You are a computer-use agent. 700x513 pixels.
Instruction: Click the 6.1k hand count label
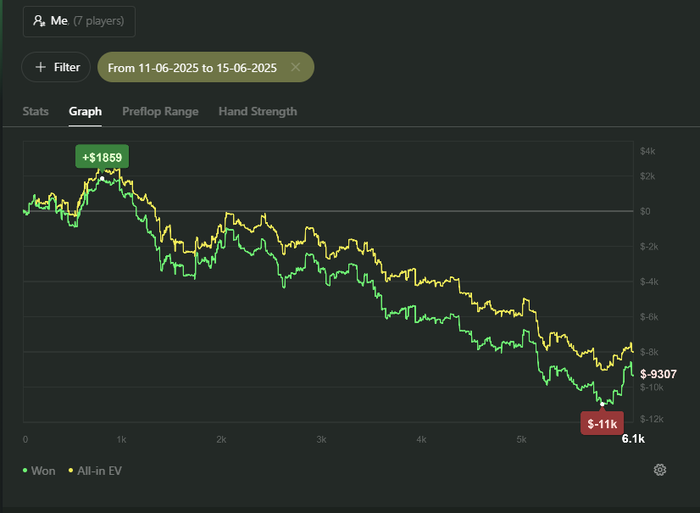tap(633, 439)
